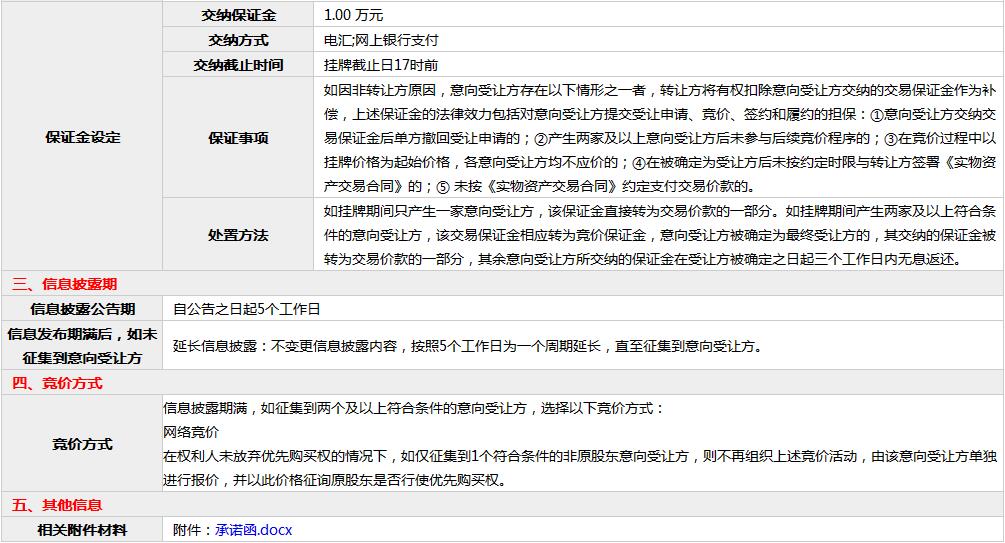Select the 竞价方式 row label cell
This screenshot has height=543, width=1005.
(82, 444)
